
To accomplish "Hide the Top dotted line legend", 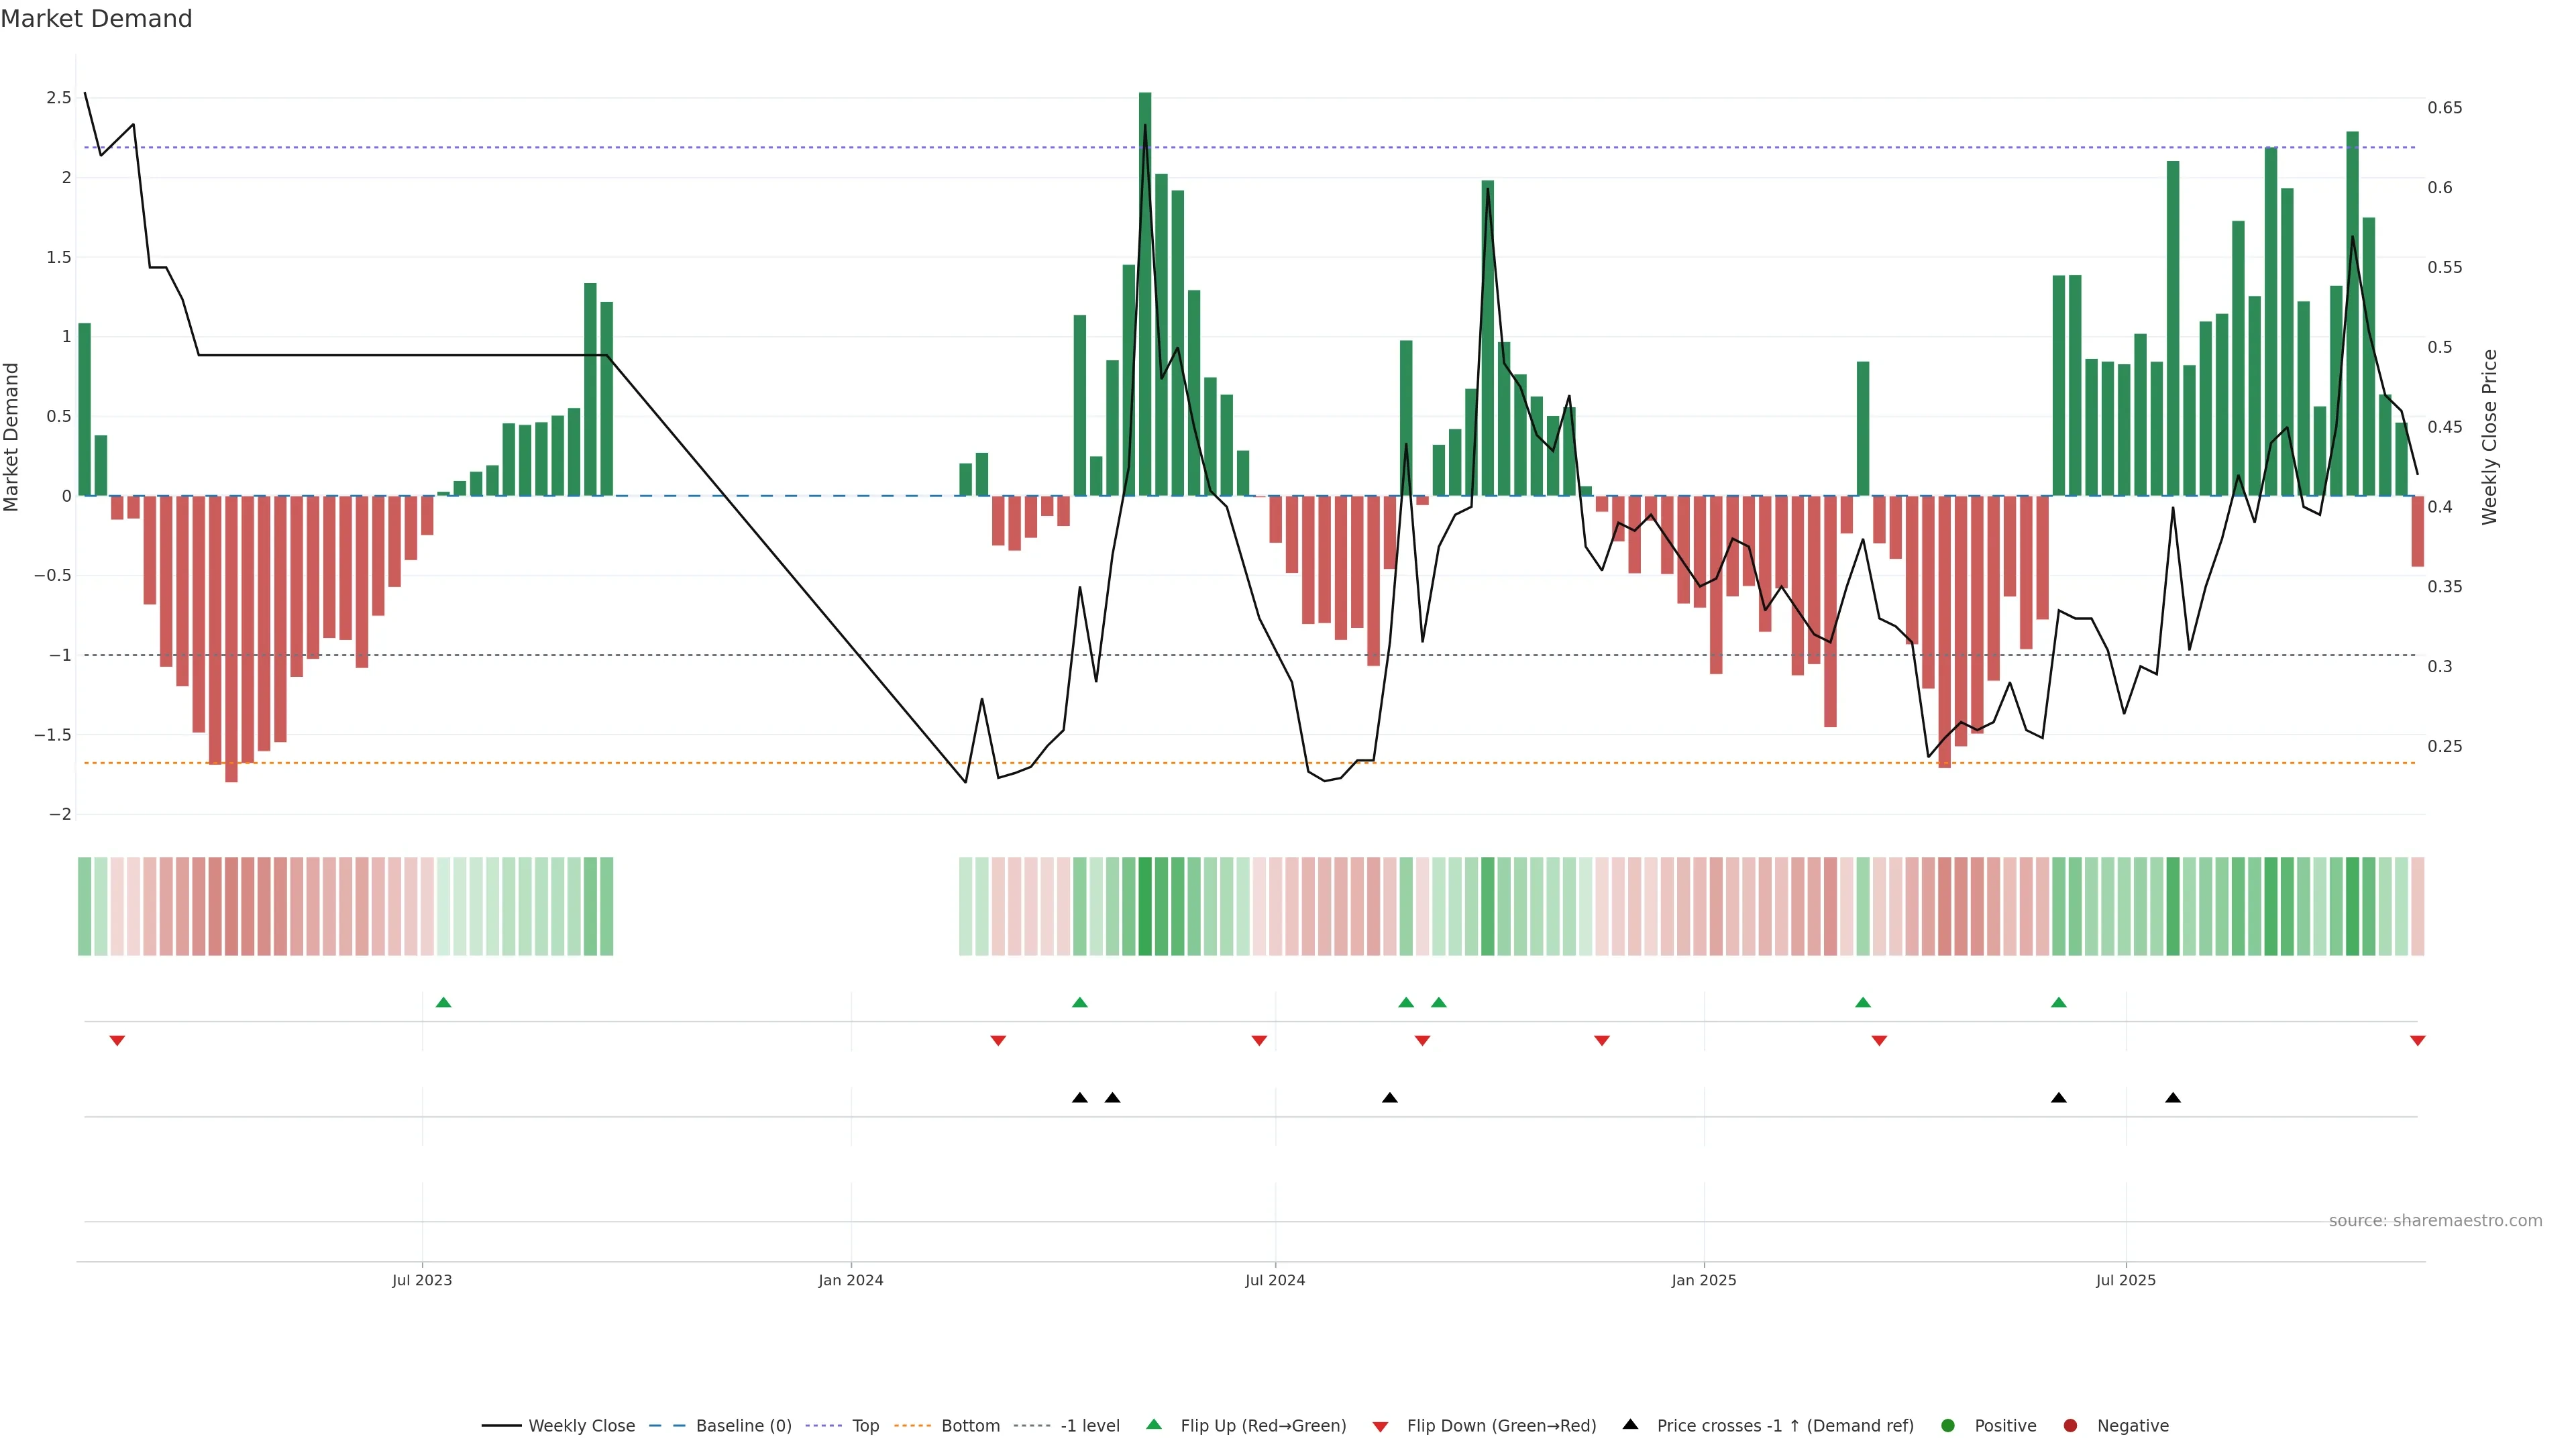I will (x=865, y=1425).
